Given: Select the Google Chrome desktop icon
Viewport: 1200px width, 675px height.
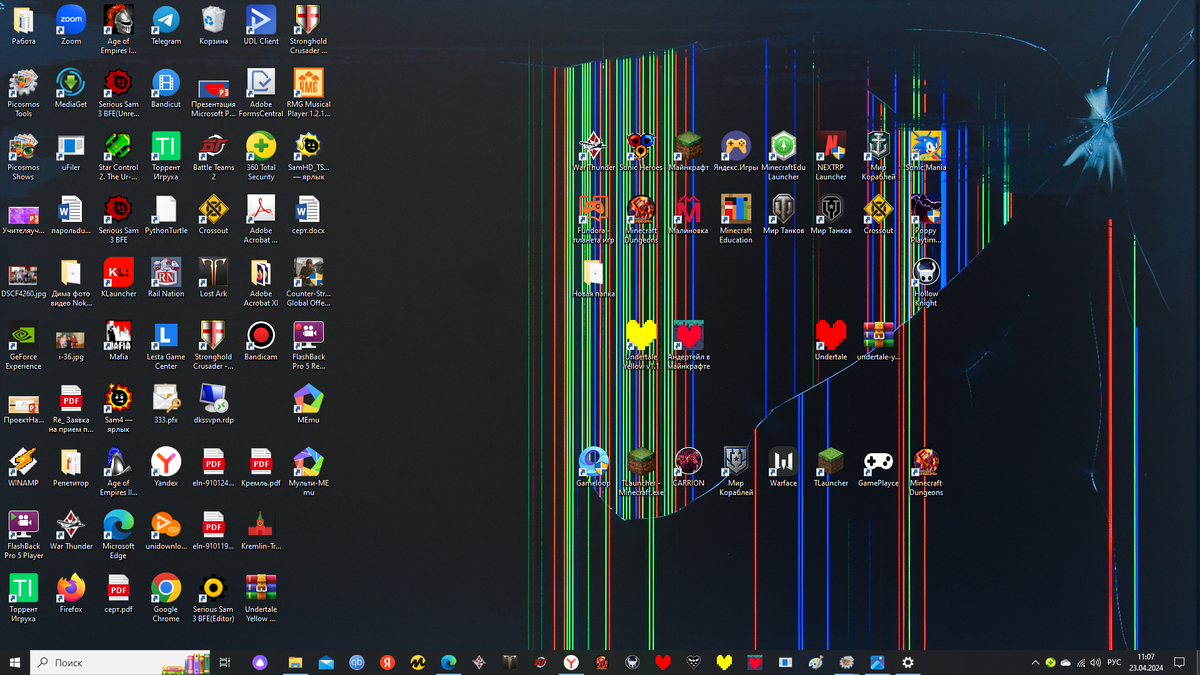Looking at the screenshot, I should [166, 597].
